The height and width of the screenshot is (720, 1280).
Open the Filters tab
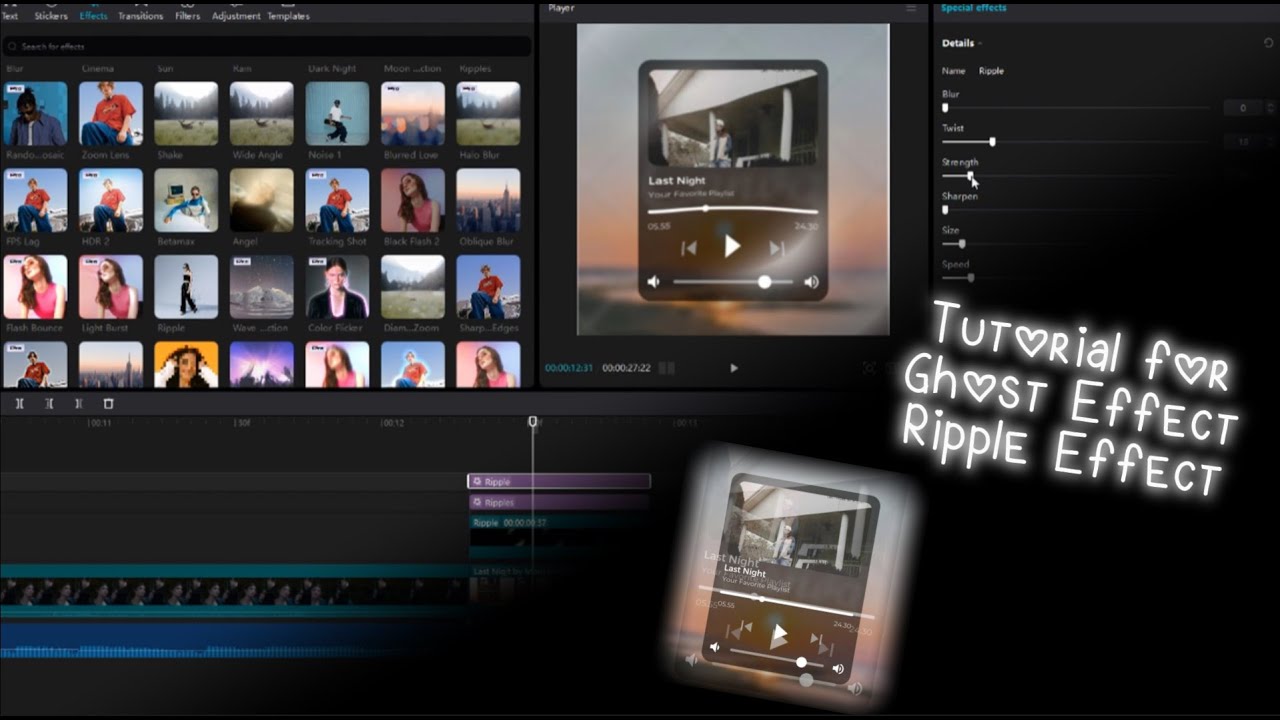188,16
